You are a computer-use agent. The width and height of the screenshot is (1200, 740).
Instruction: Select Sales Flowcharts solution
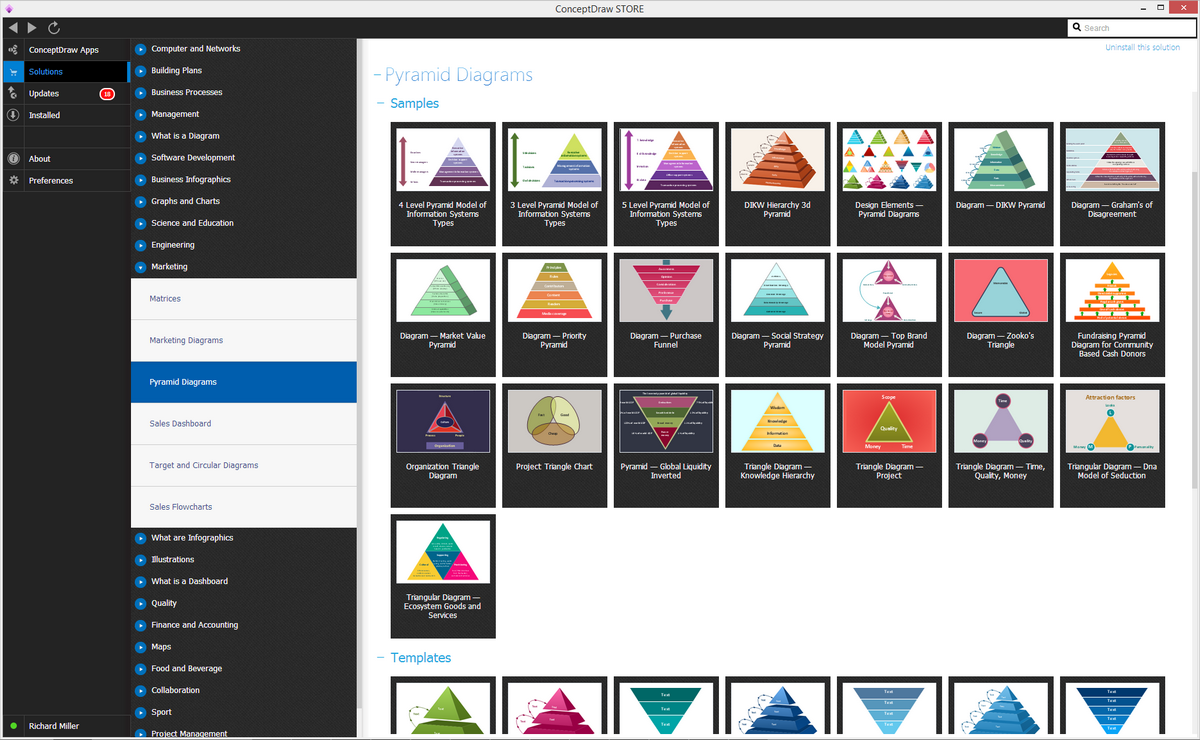click(x=244, y=507)
